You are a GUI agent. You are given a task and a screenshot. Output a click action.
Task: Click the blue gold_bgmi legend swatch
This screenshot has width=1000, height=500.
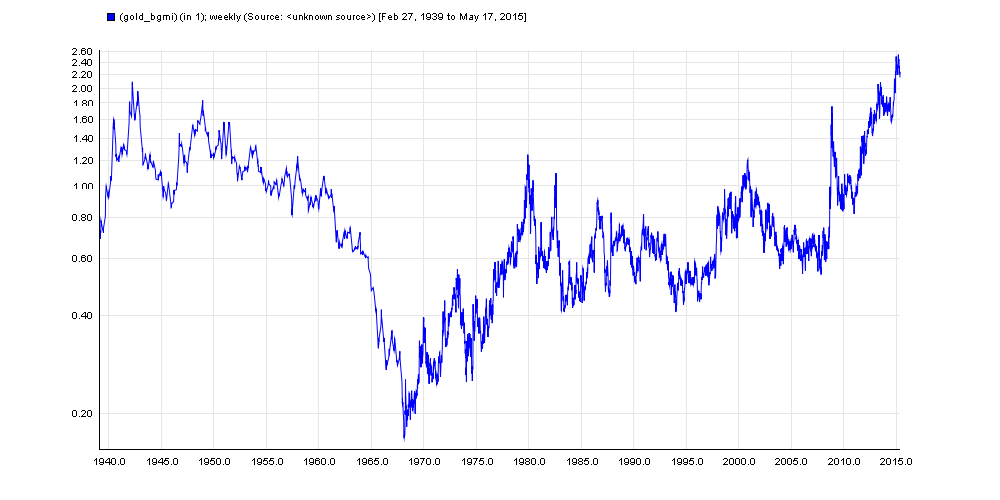(110, 17)
